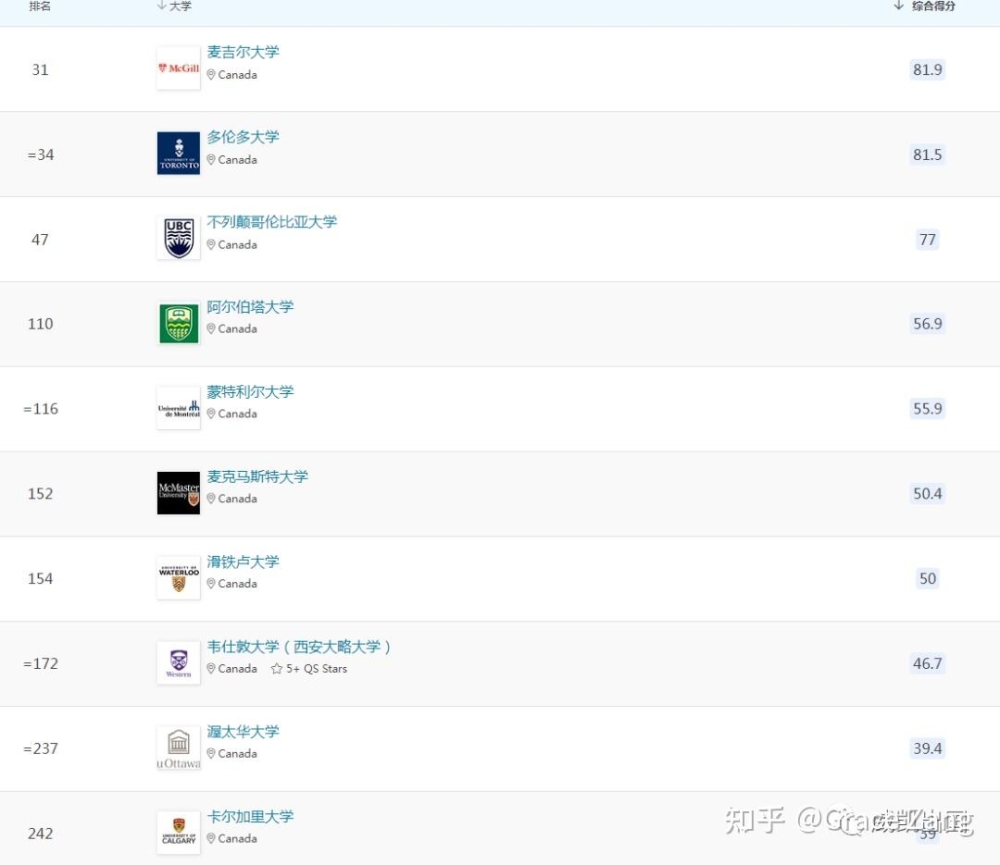Open the UBC crest logo
This screenshot has width=1000, height=865.
point(179,238)
